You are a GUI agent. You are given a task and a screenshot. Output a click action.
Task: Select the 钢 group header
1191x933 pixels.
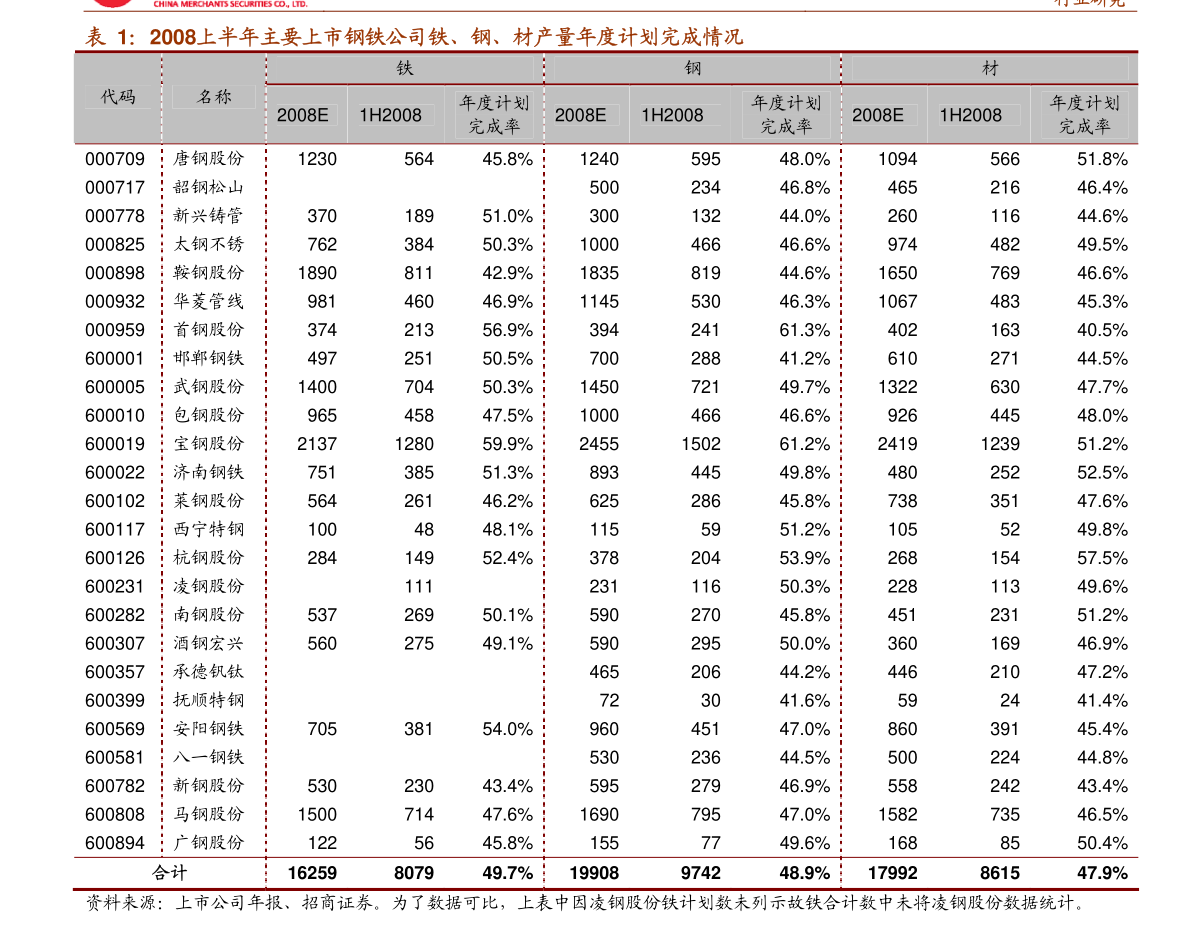coord(692,68)
